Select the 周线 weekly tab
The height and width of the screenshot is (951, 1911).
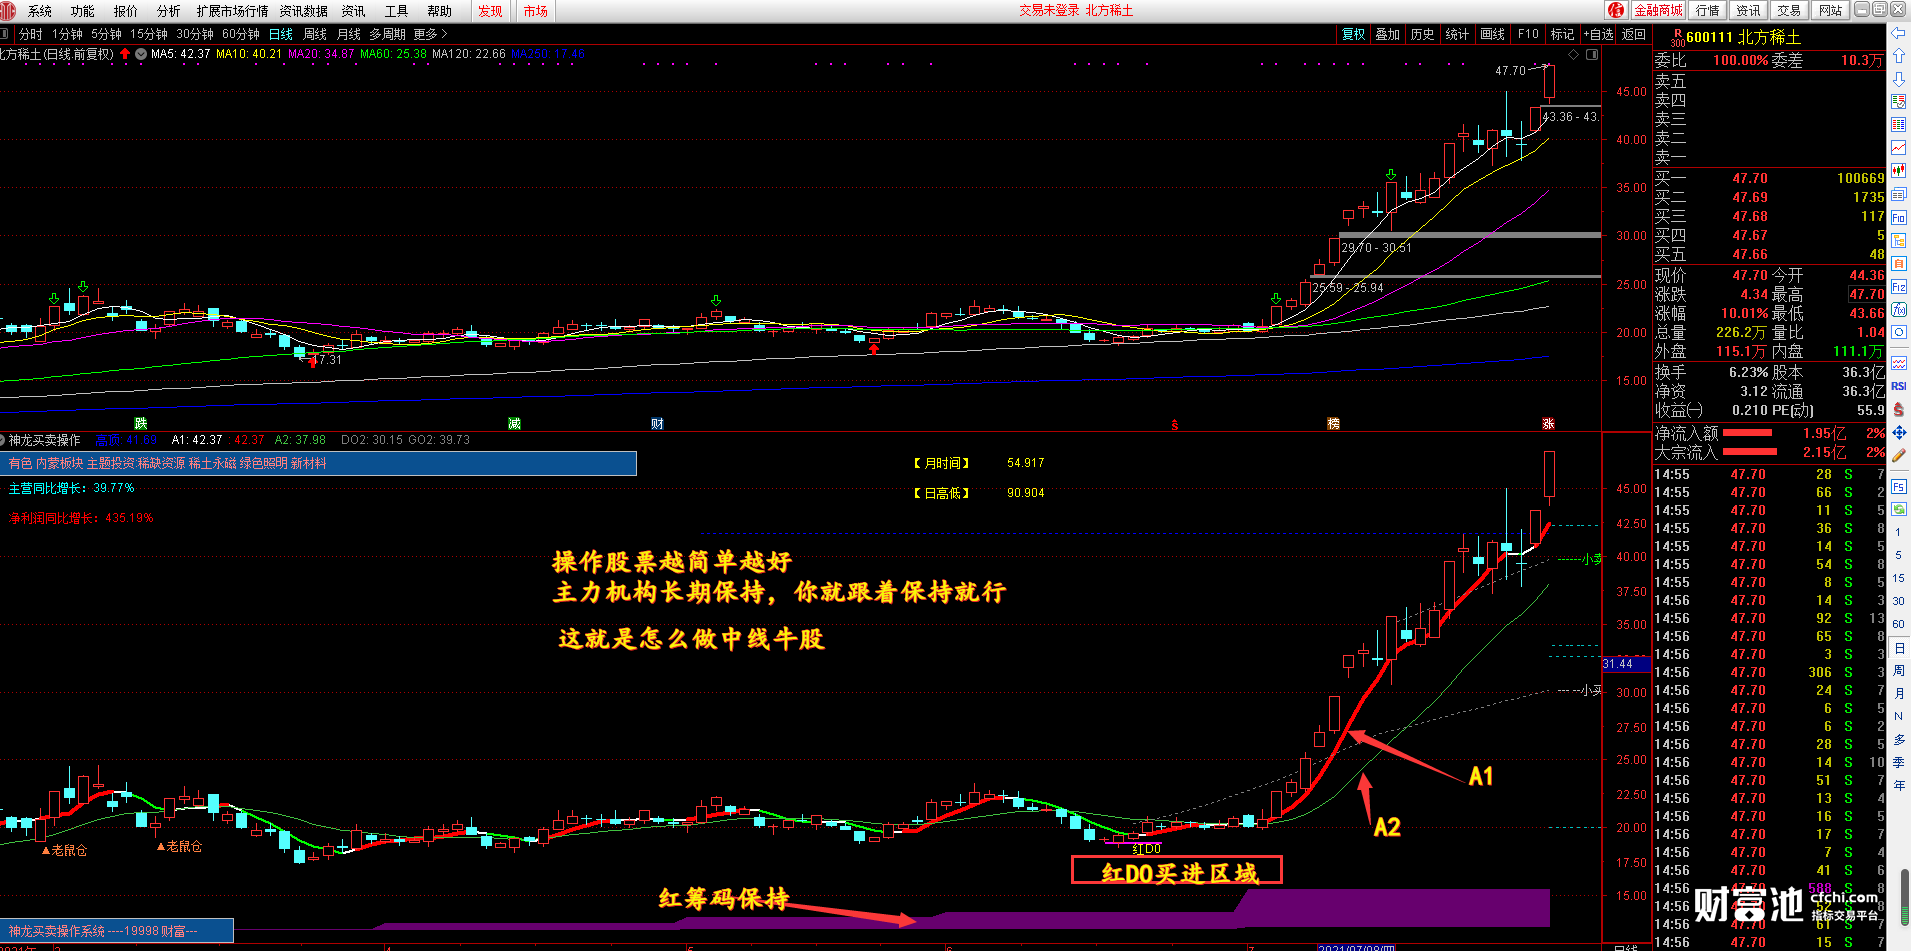point(315,34)
